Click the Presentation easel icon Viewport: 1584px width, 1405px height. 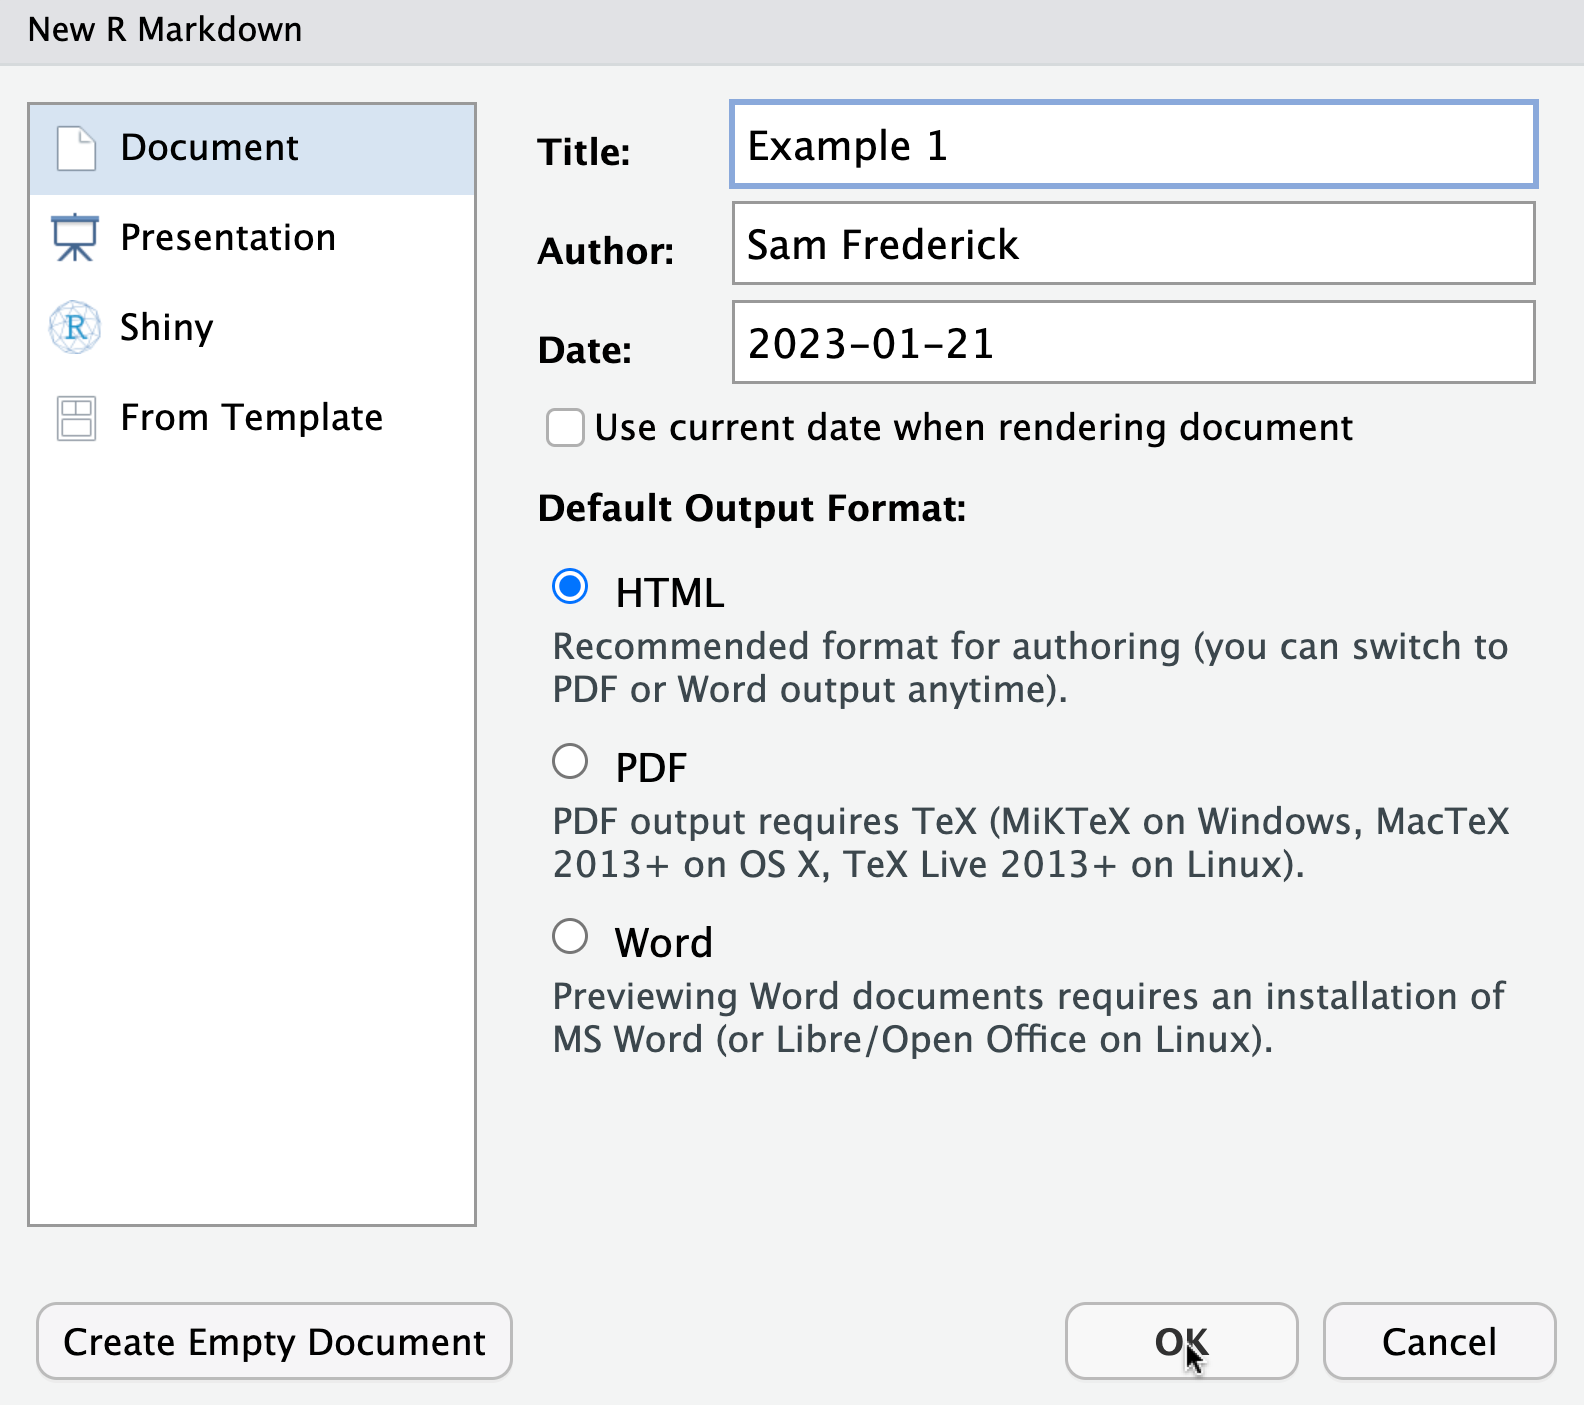pyautogui.click(x=75, y=237)
